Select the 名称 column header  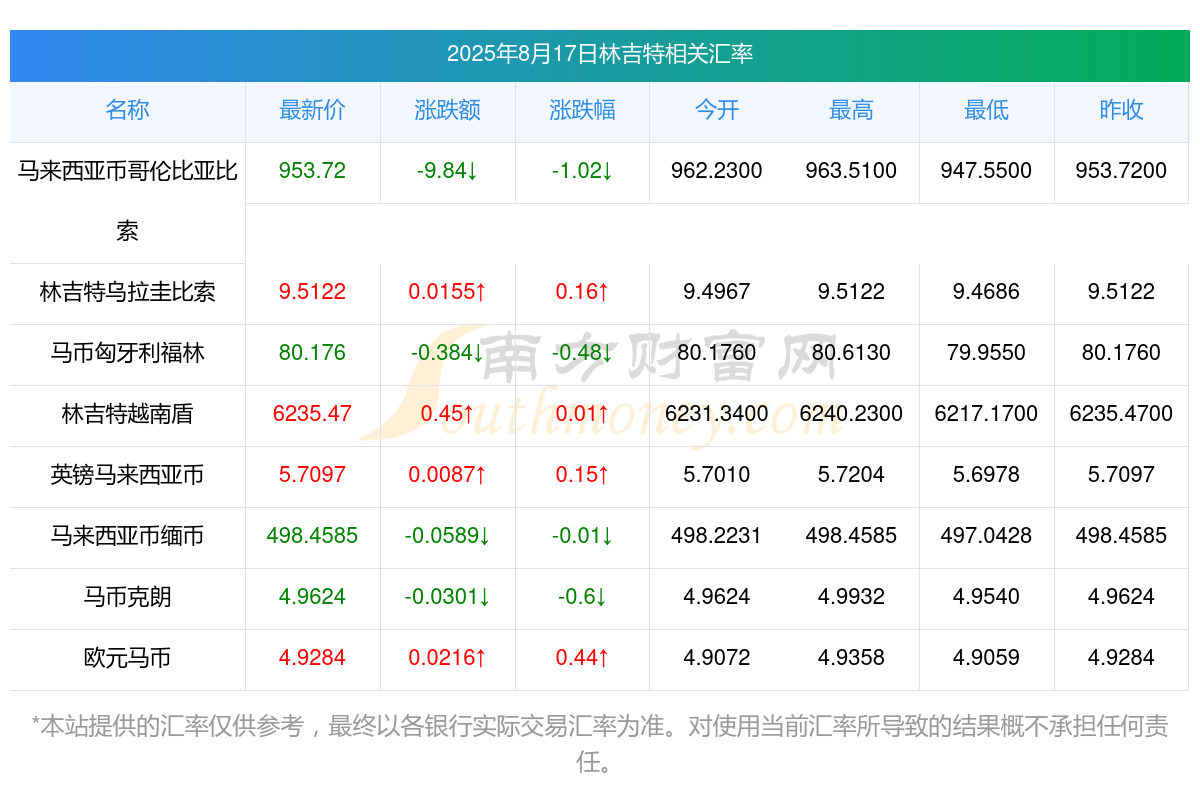click(127, 110)
